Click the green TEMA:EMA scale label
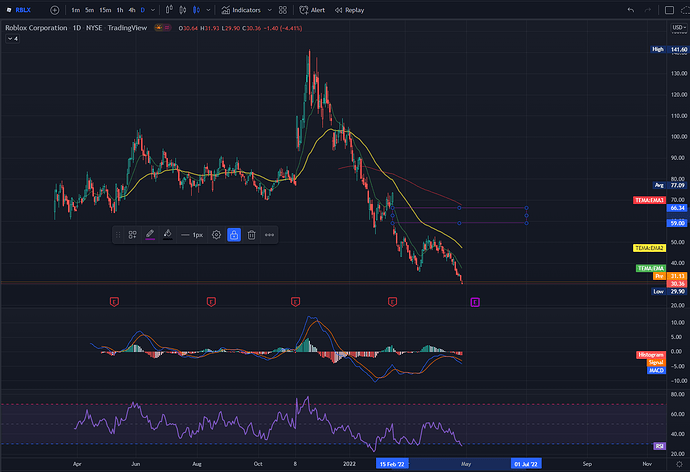 (x=651, y=268)
